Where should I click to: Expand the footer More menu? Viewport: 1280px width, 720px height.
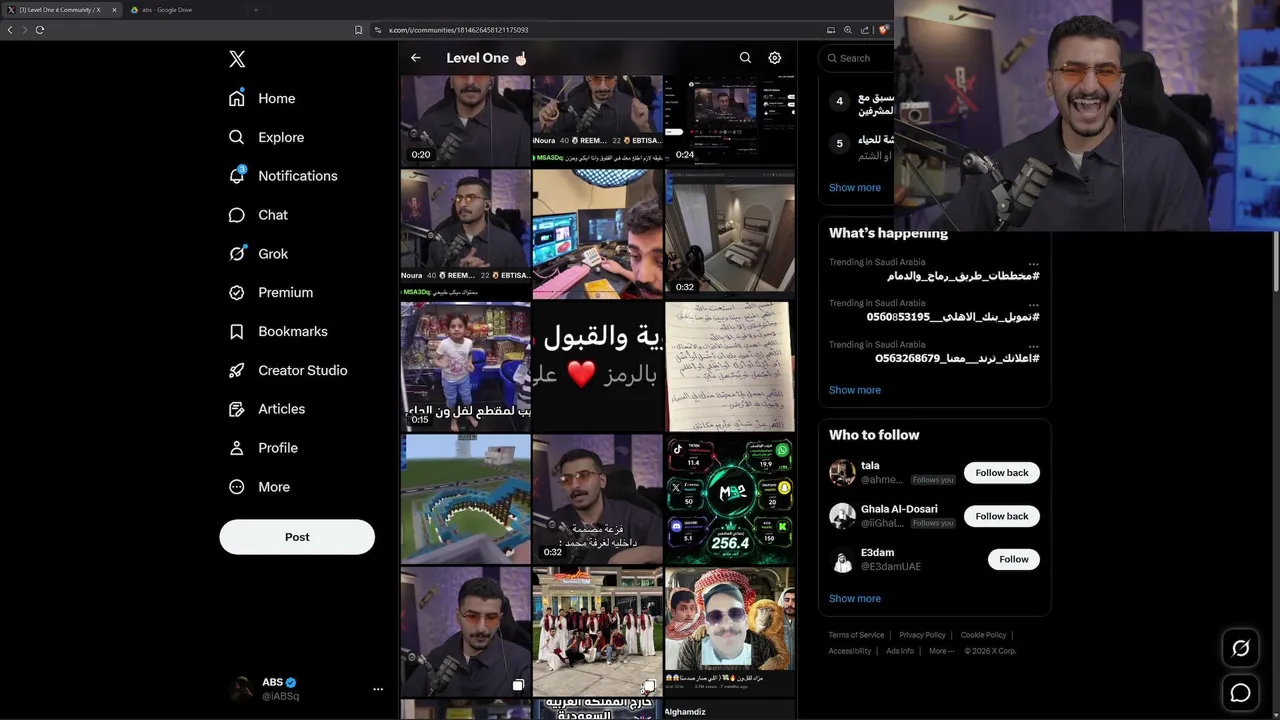tap(940, 651)
